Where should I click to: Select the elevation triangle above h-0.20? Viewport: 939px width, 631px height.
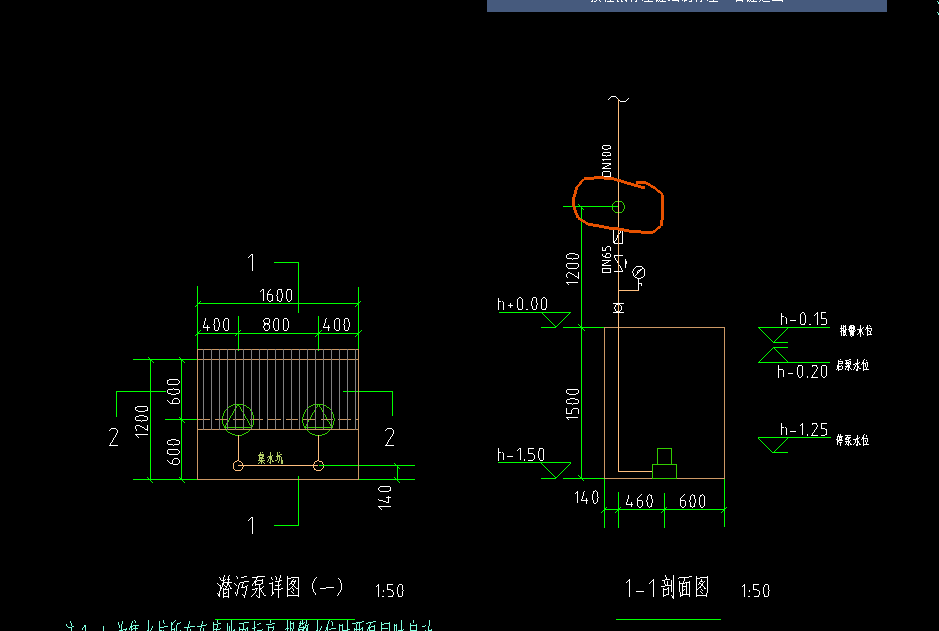[x=773, y=355]
